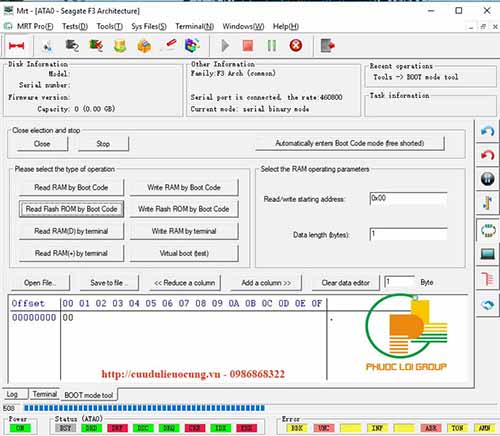The width and height of the screenshot is (500, 436).
Task: Open the Help(H) menu
Action: [286, 26]
